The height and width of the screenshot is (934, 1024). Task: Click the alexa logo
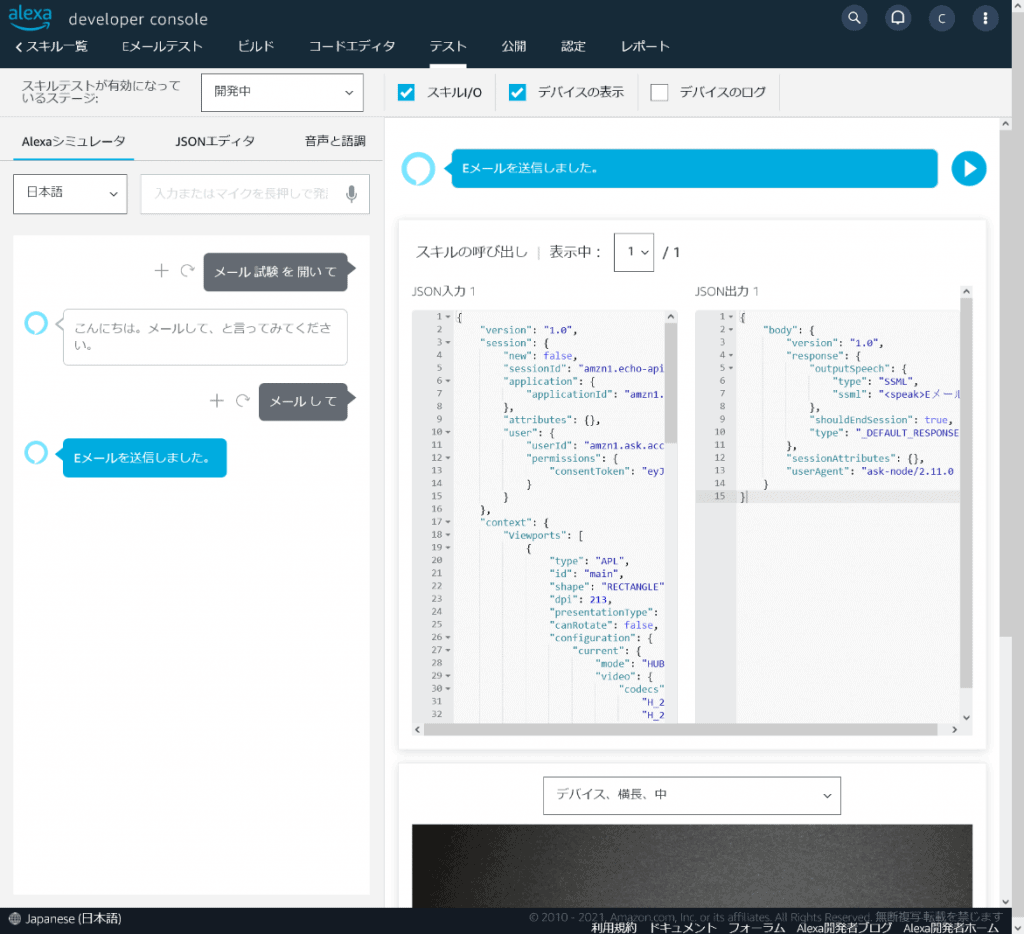pos(30,17)
